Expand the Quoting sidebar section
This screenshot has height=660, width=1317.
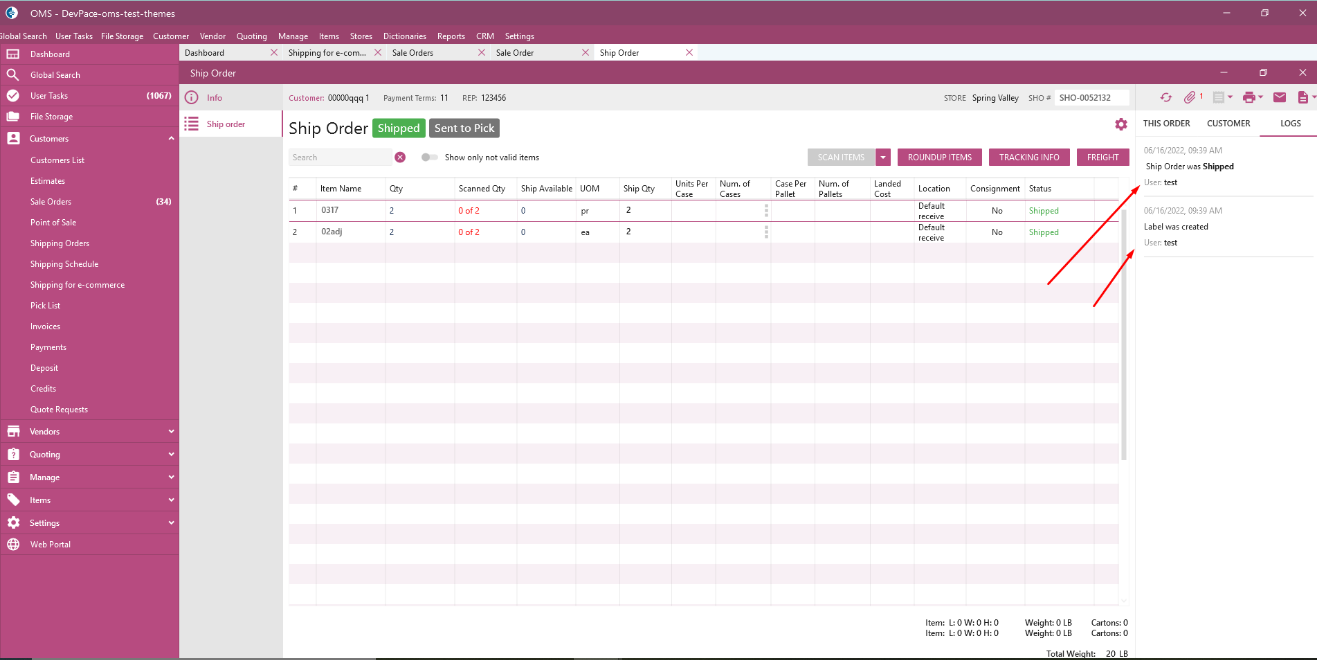tap(171, 455)
